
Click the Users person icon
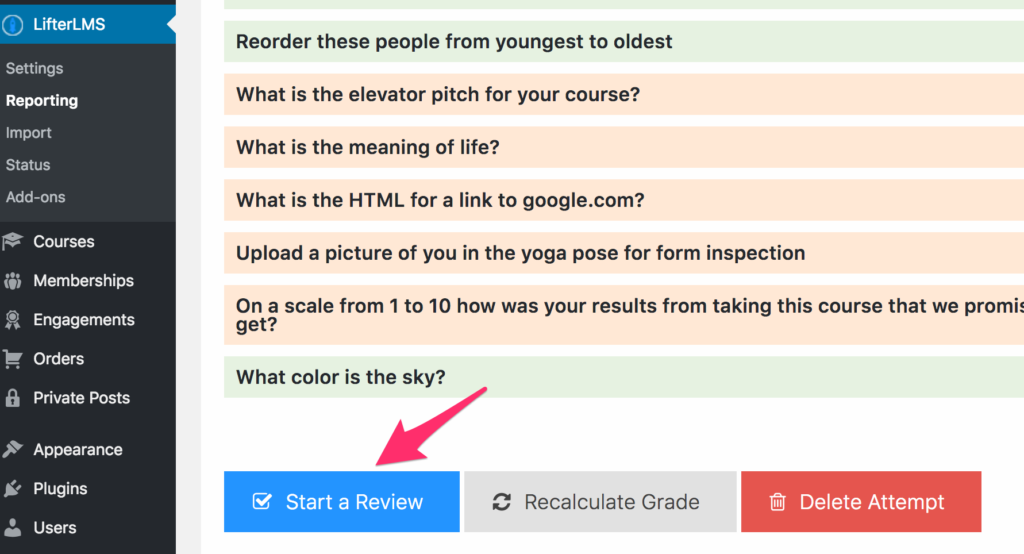pyautogui.click(x=12, y=527)
